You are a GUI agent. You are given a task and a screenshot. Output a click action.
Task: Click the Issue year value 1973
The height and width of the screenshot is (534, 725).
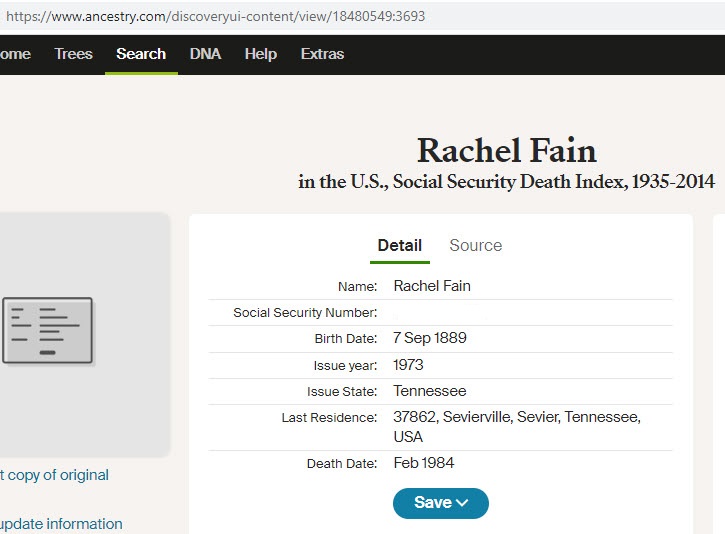[408, 365]
